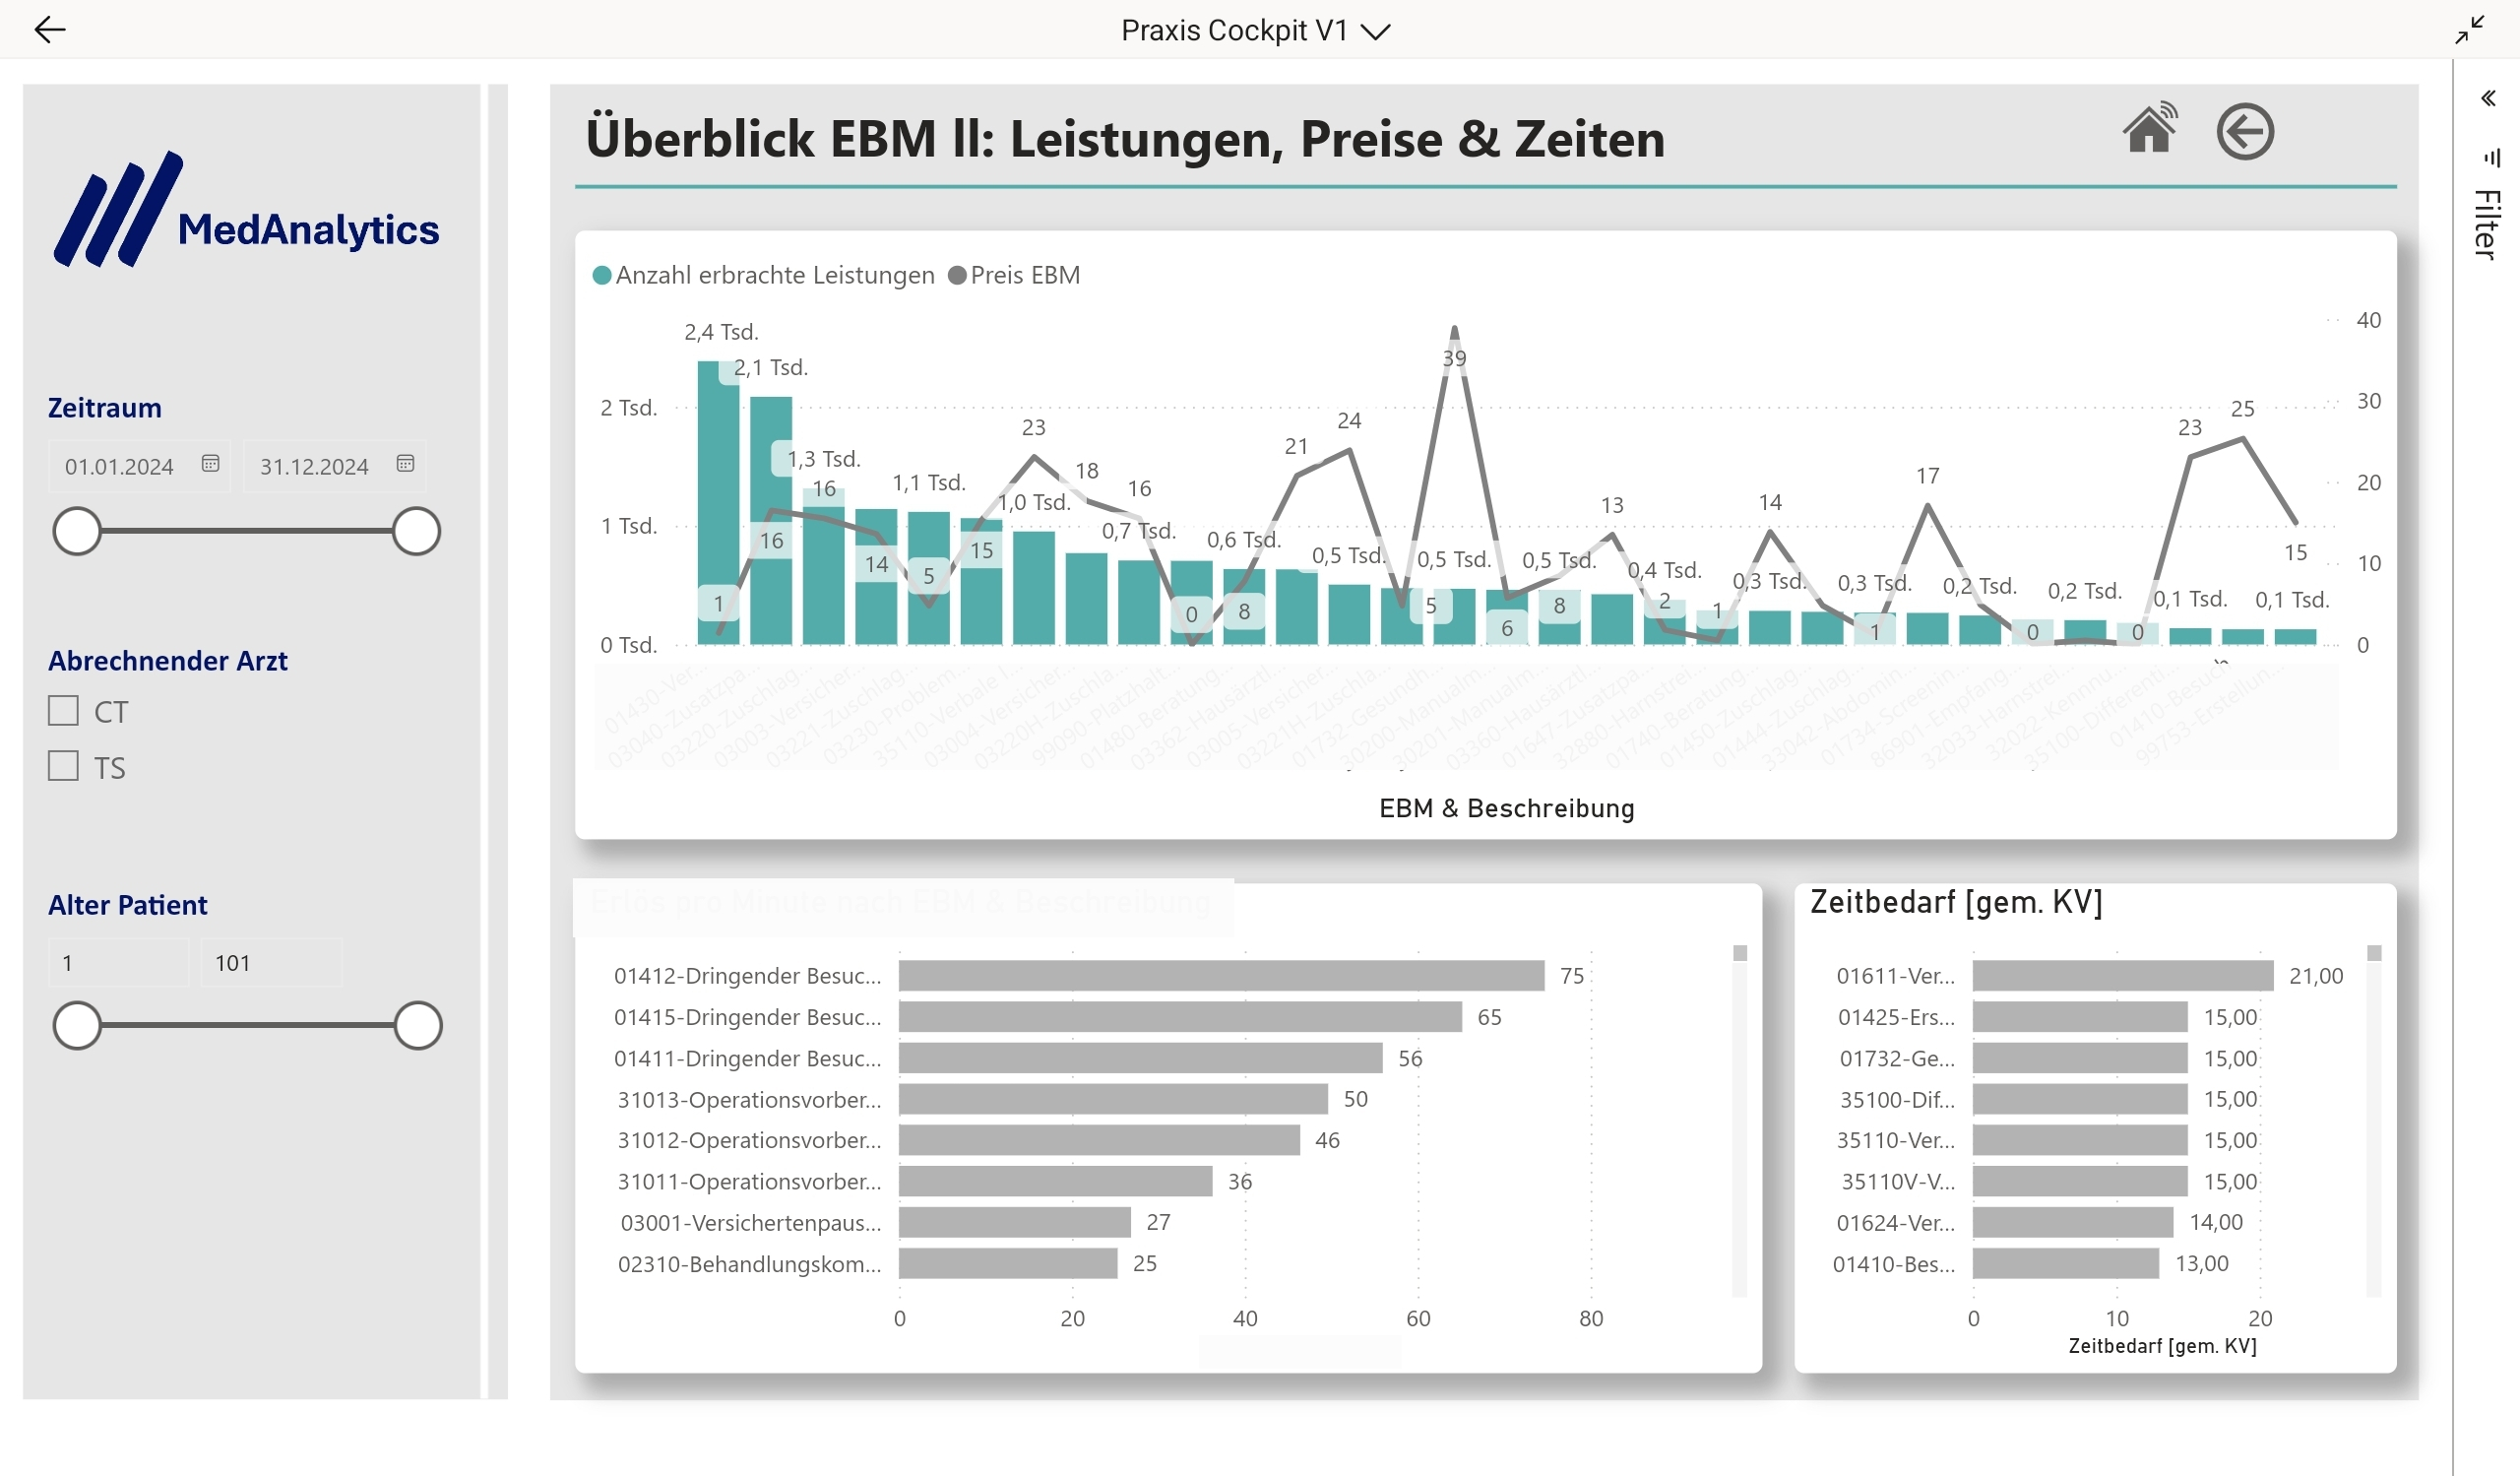Select the 03001-Versichertenpaus... bar with value 27
Viewport: 2520px width, 1476px height.
[1014, 1222]
